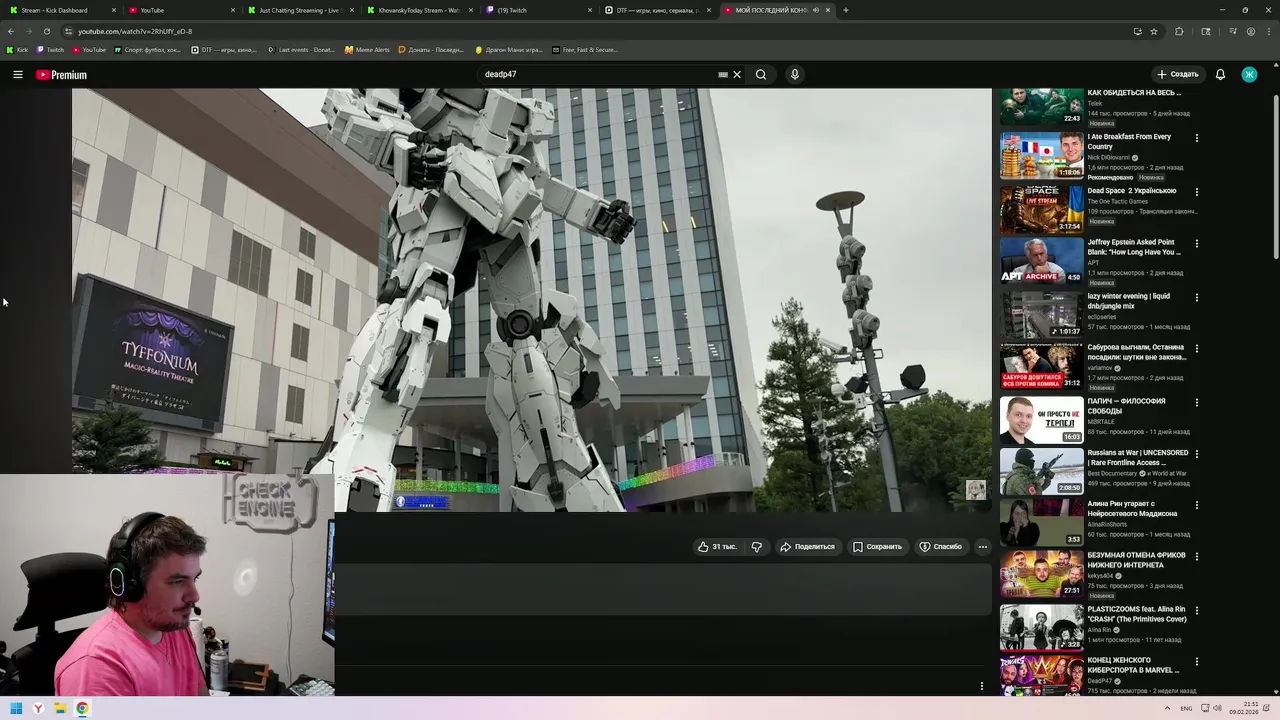1280x720 pixels.
Task: Open options menu for Russians at War video
Action: [1197, 454]
